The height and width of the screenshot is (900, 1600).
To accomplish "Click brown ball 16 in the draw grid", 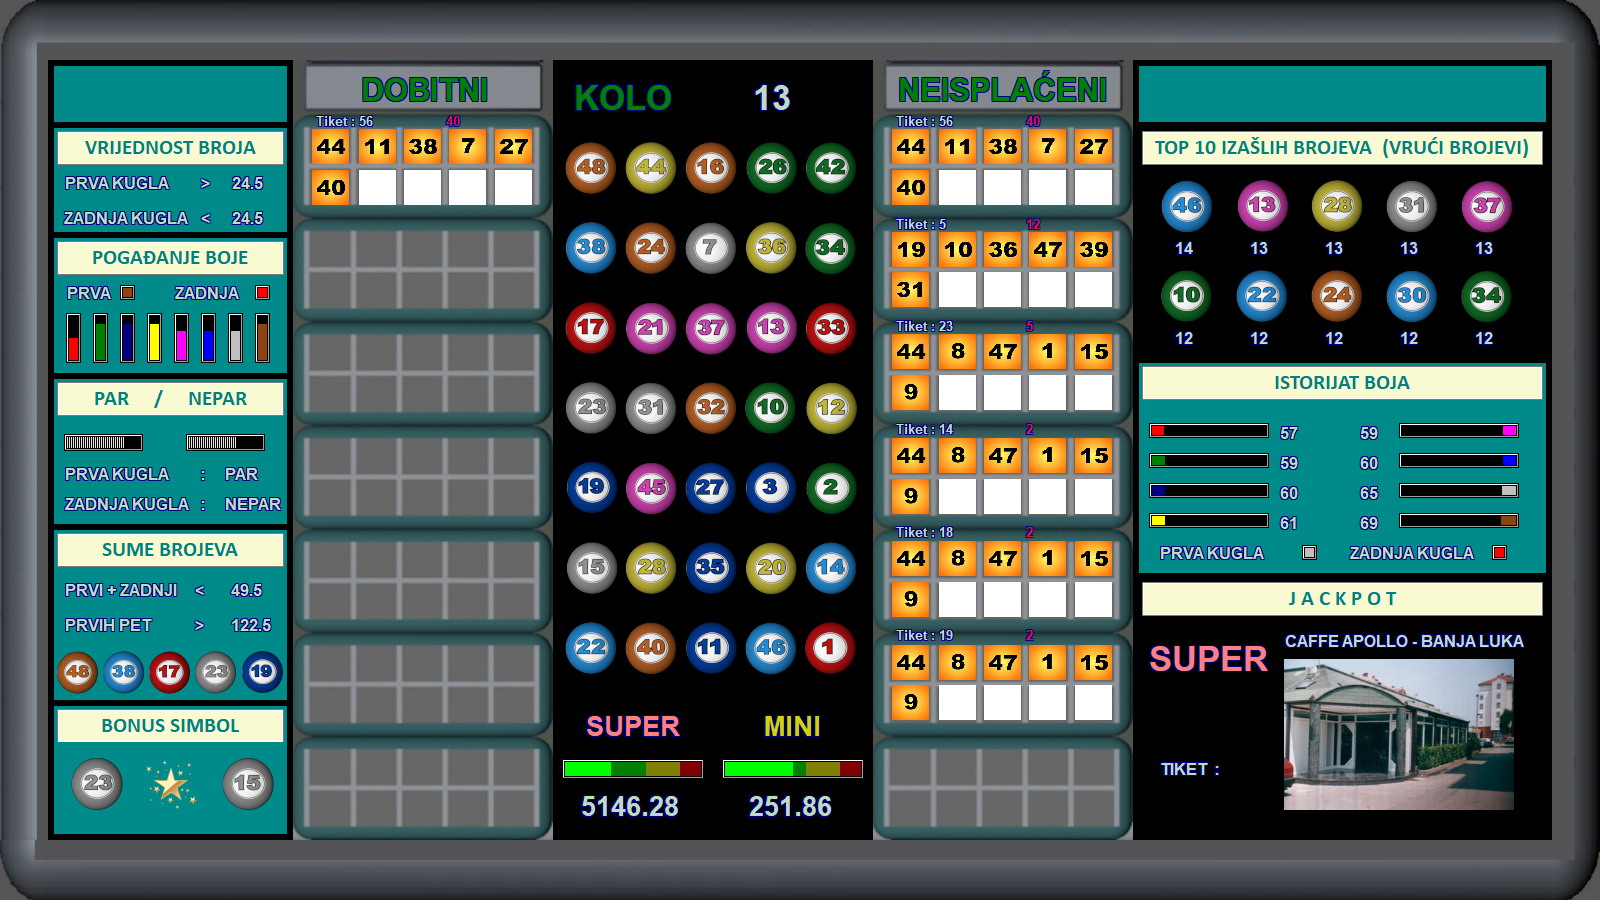I will pyautogui.click(x=710, y=167).
